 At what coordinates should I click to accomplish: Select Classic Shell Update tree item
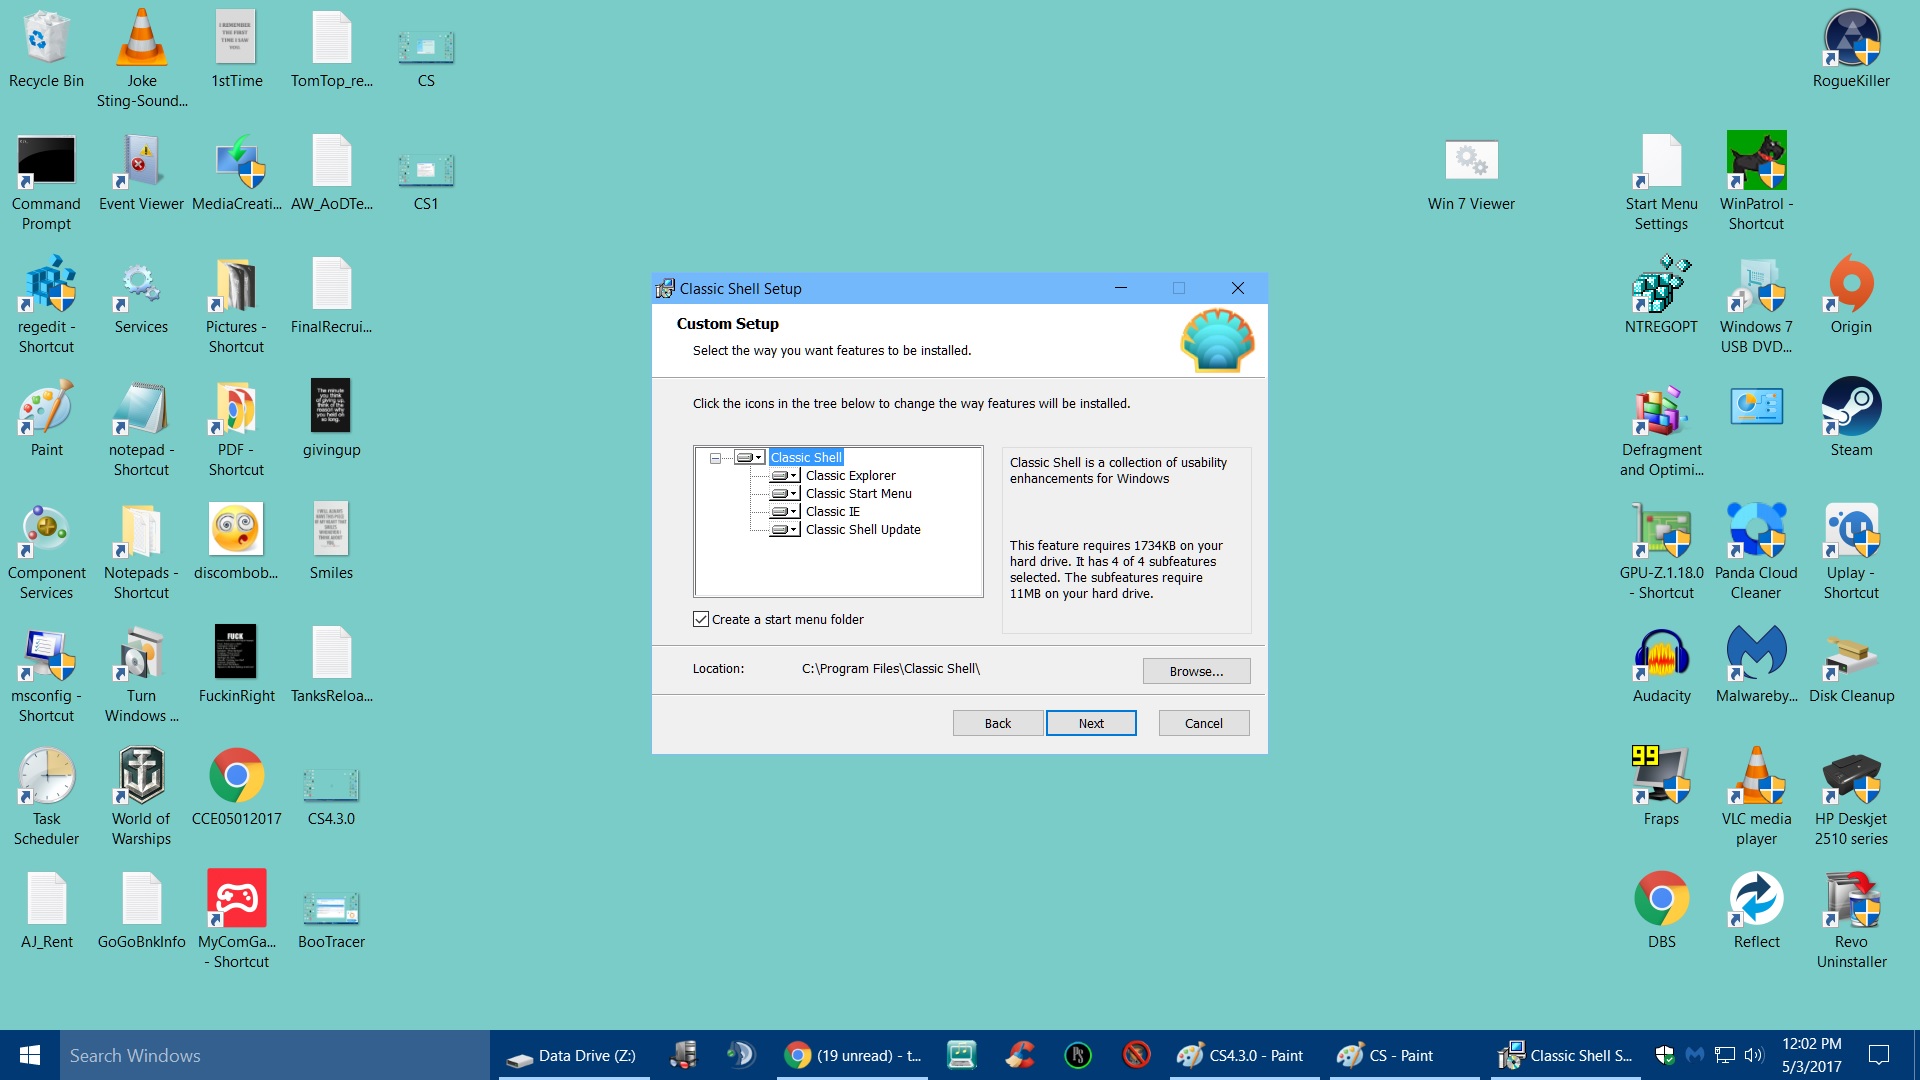click(x=862, y=530)
